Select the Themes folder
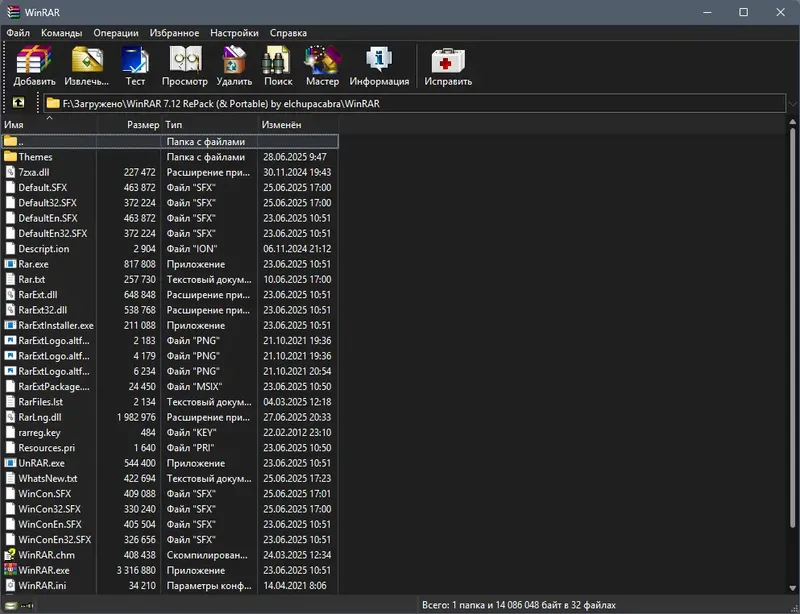This screenshot has height=614, width=800. click(170, 157)
